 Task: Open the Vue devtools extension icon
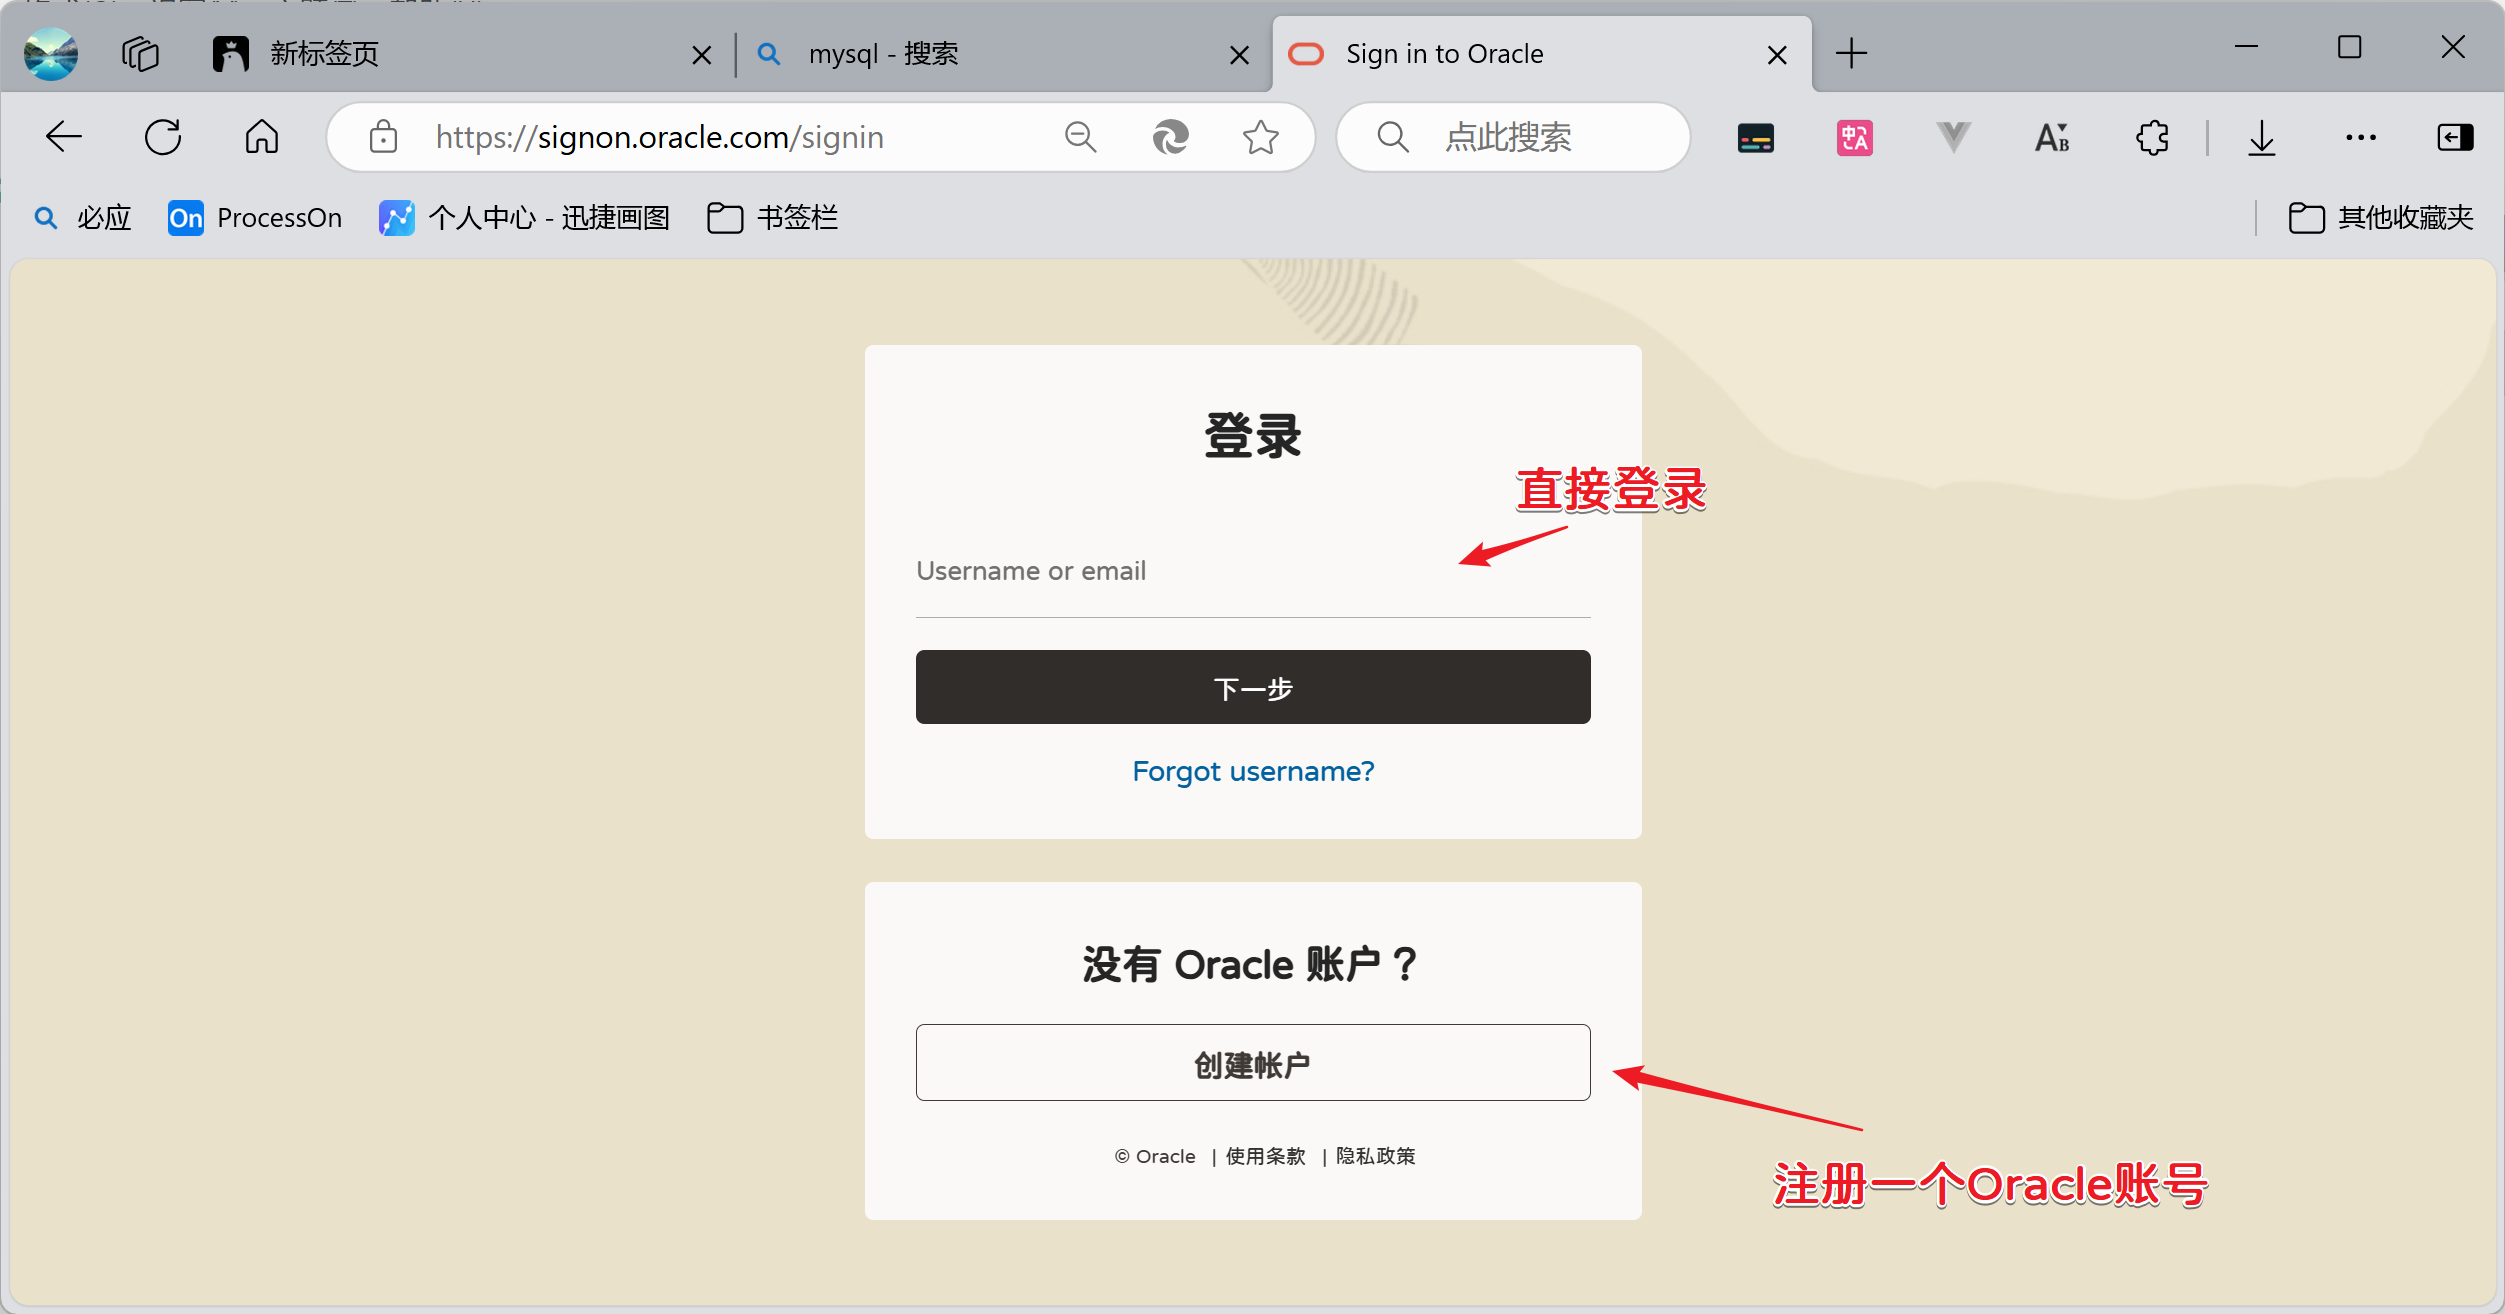point(1953,137)
